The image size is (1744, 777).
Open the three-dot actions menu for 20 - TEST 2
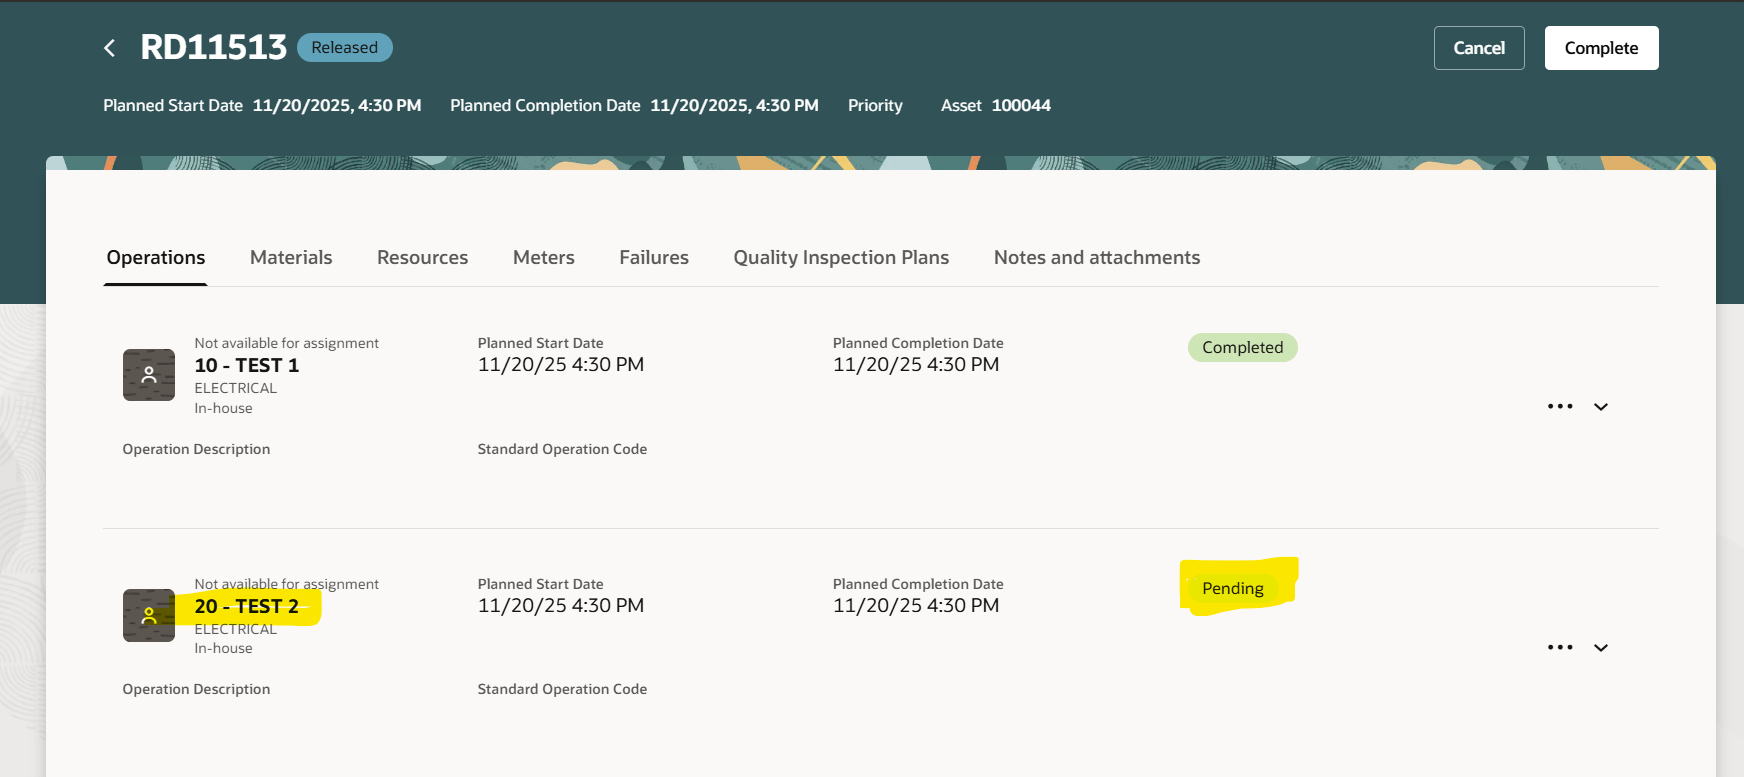[1560, 647]
